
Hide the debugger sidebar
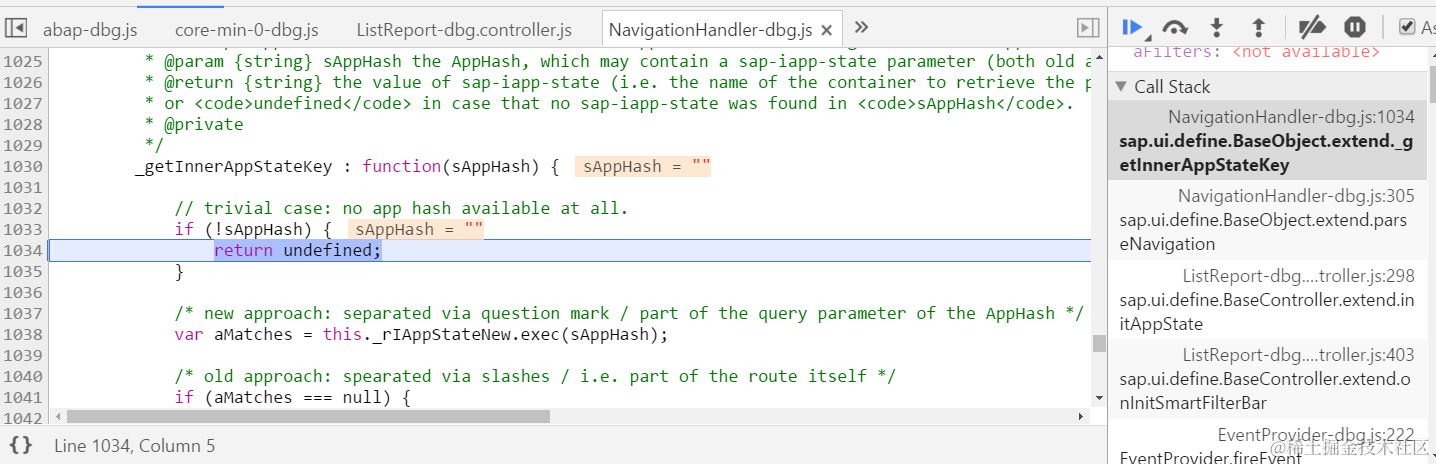point(1088,28)
